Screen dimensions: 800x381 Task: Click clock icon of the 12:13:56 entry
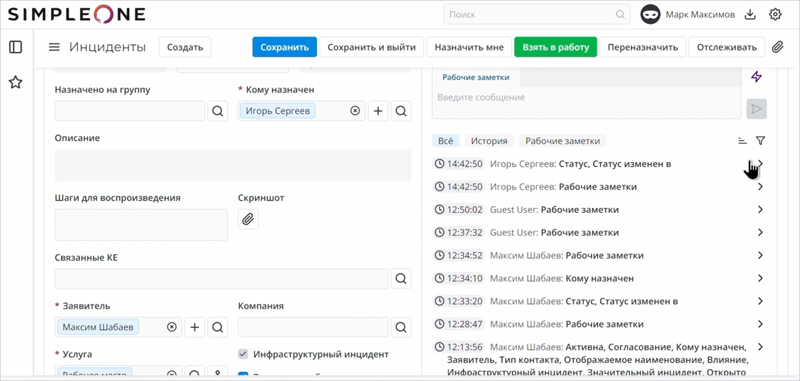click(439, 347)
